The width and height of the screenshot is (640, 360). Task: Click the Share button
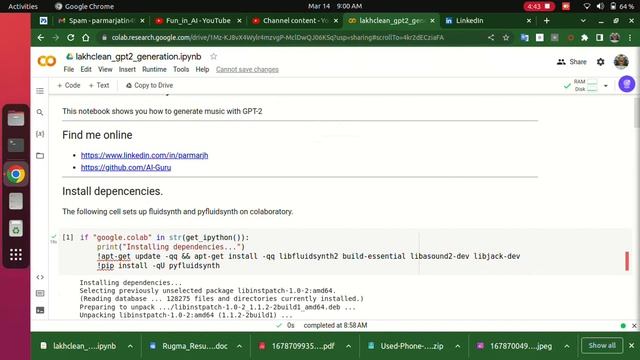571,62
